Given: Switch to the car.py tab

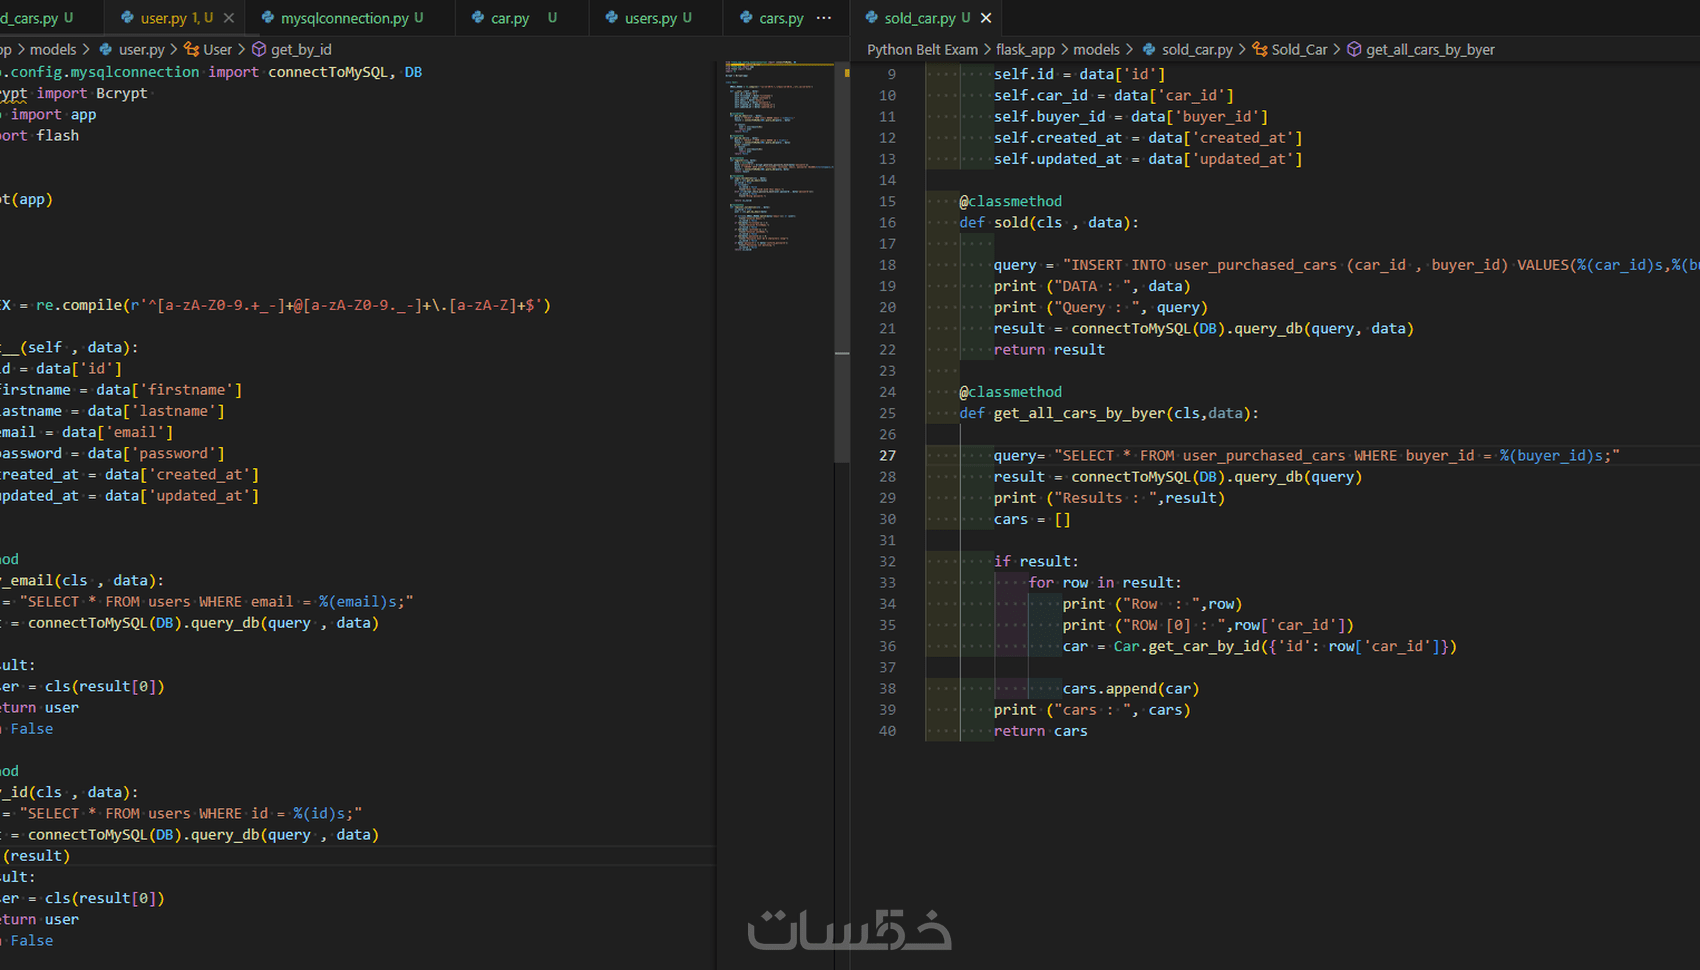Looking at the screenshot, I should pyautogui.click(x=508, y=17).
